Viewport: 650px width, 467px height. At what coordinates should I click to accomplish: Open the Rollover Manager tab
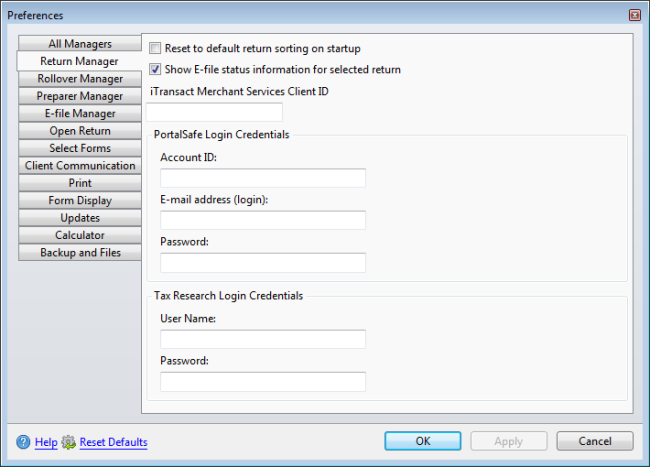click(80, 79)
